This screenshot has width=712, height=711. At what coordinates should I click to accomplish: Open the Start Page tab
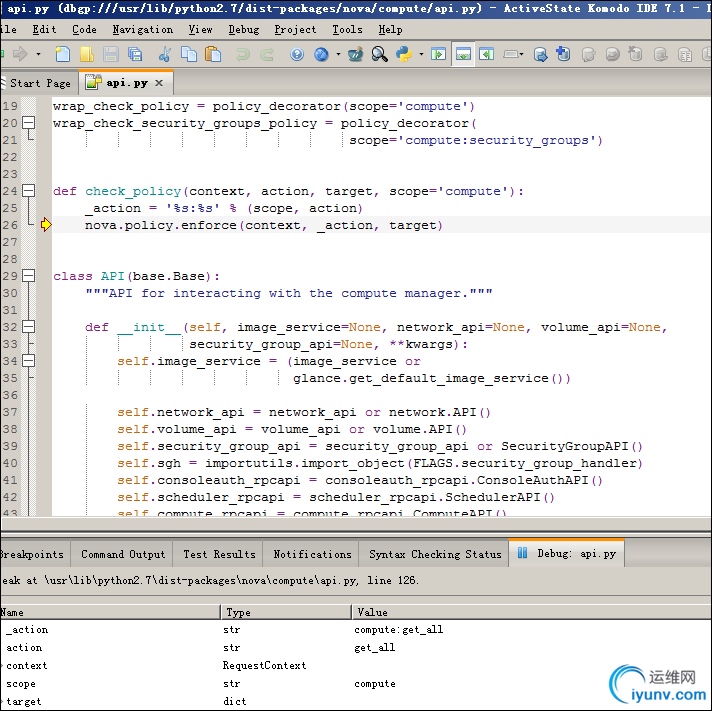click(39, 83)
